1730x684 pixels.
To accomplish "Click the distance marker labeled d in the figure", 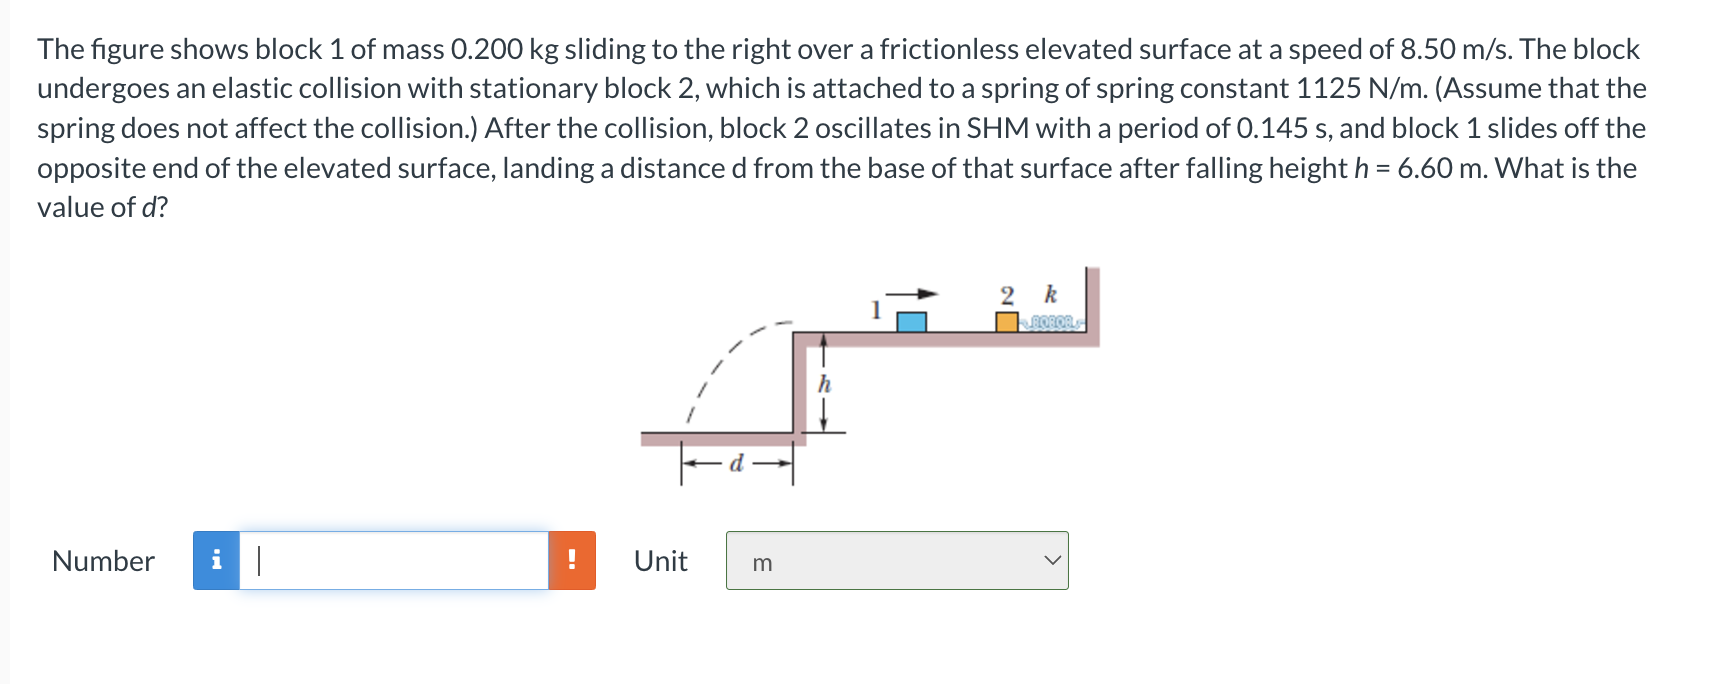I will coord(737,462).
